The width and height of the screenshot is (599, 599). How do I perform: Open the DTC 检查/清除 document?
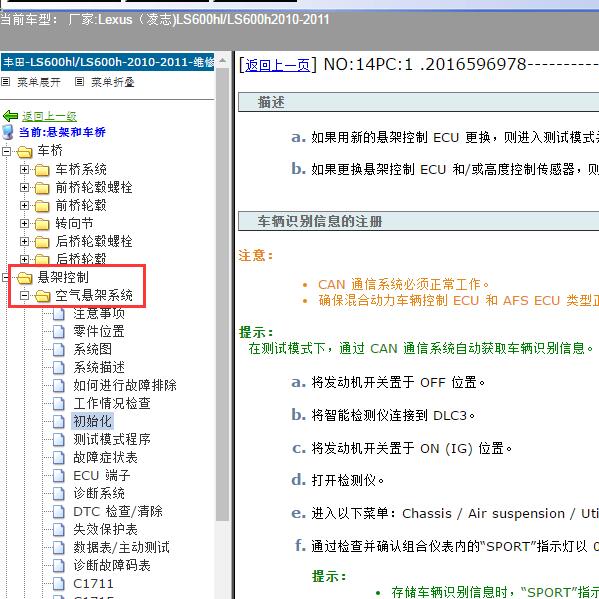pos(118,511)
